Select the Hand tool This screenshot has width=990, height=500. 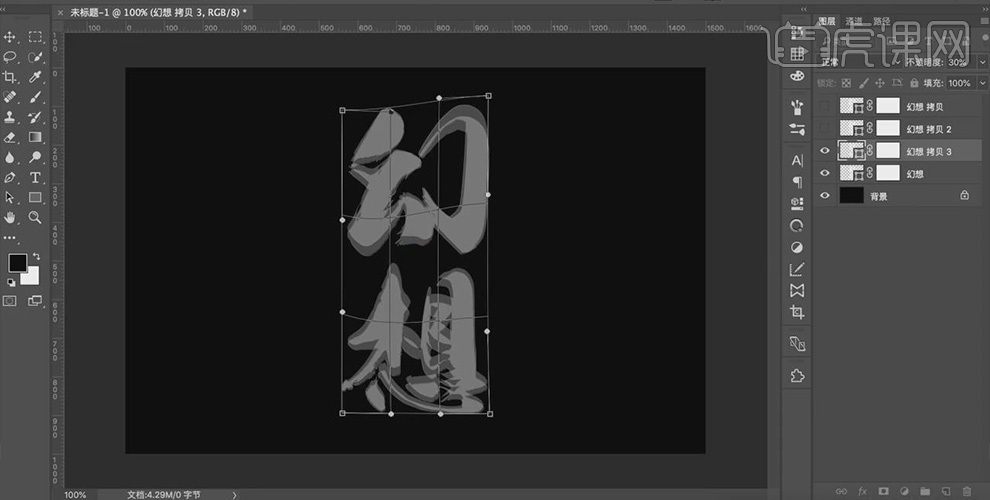pos(9,218)
